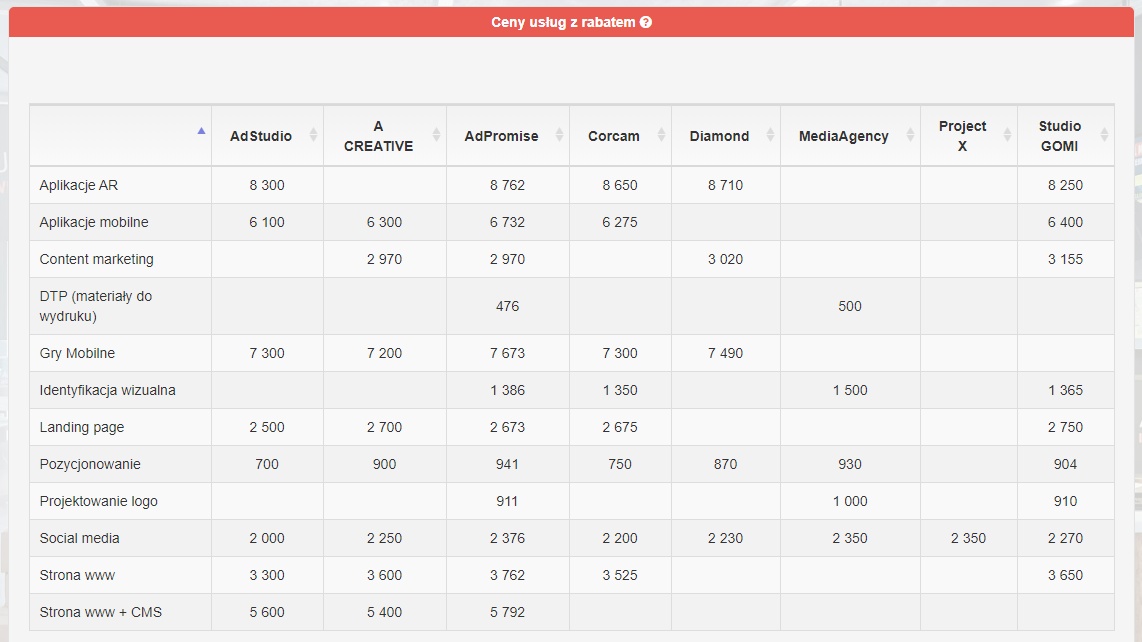Select the Social media row label
The height and width of the screenshot is (642, 1142).
pyautogui.click(x=79, y=539)
